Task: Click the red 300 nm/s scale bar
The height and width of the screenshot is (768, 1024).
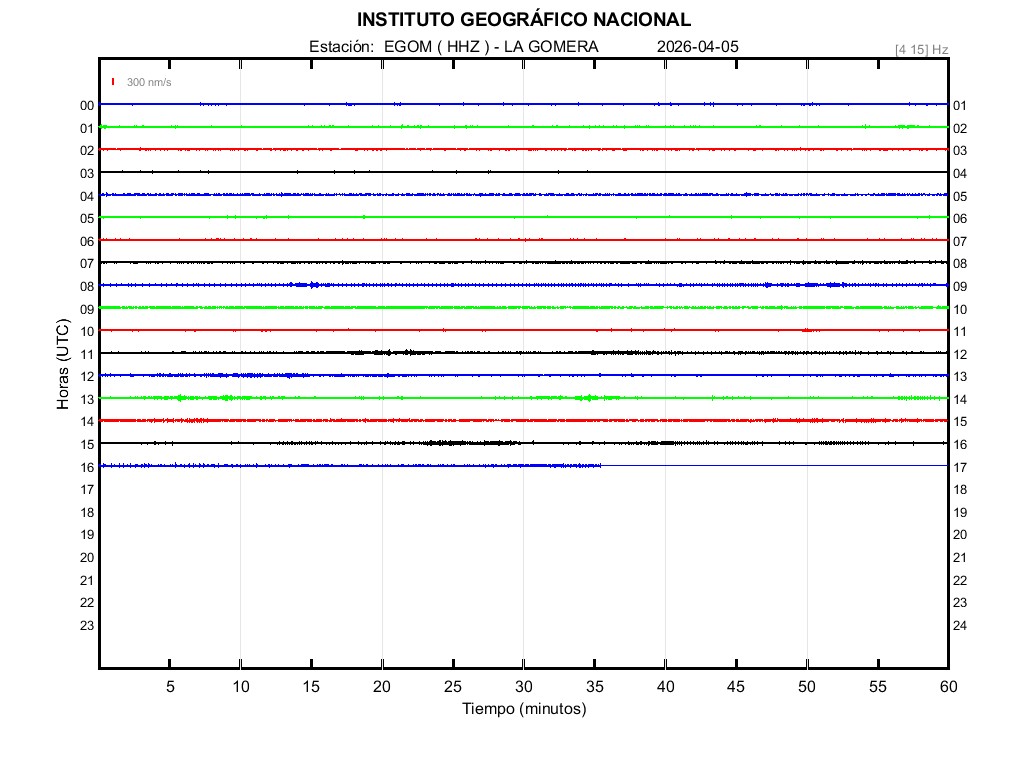Action: (113, 82)
